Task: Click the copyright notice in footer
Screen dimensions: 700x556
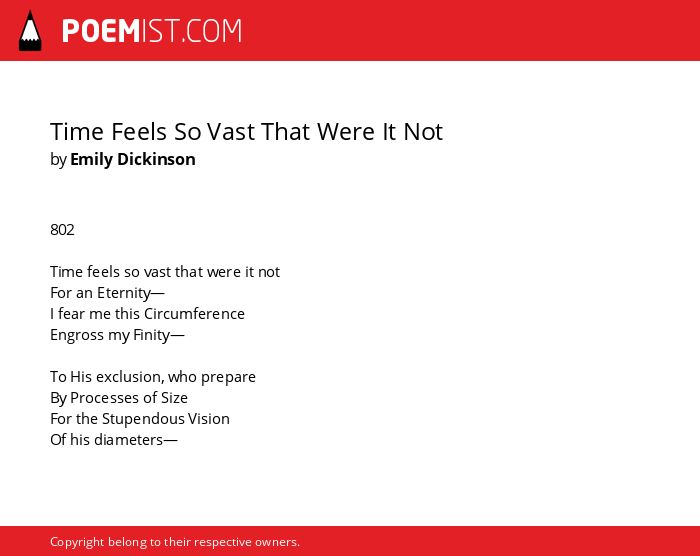Action: point(175,542)
